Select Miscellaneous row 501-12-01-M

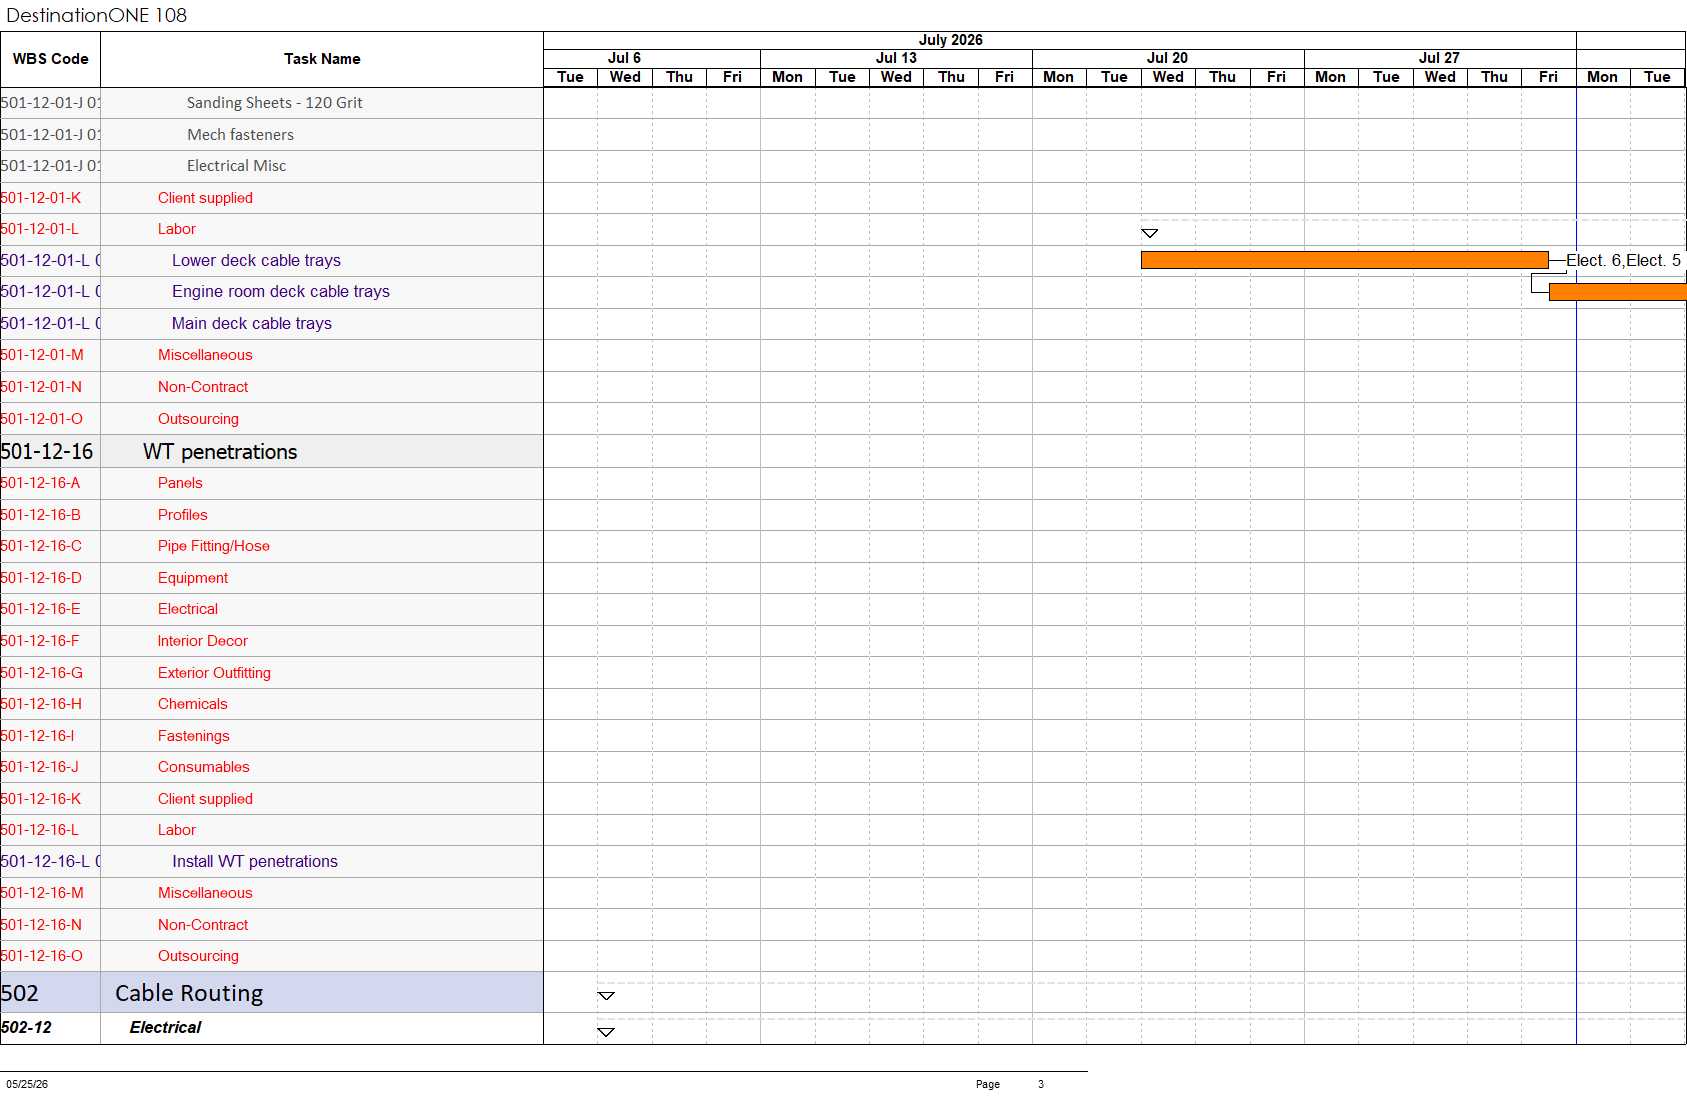(x=205, y=355)
